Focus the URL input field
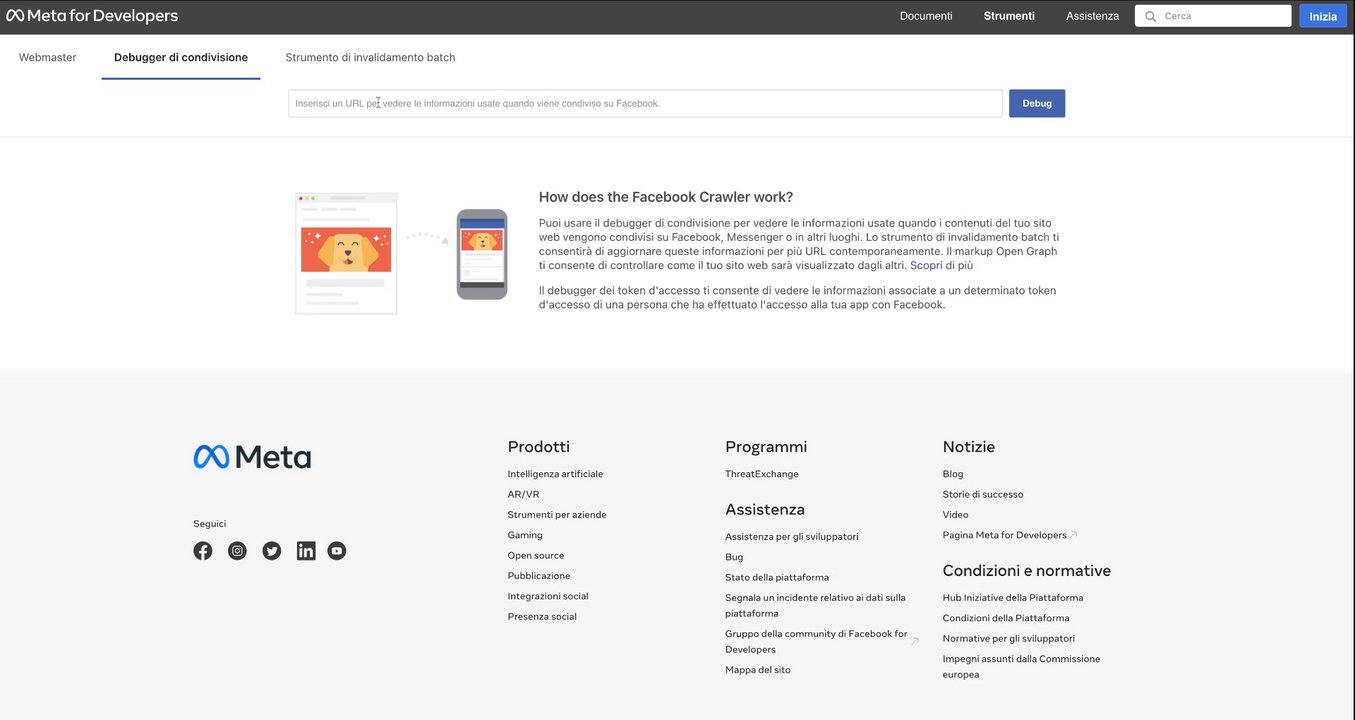Screen dimensions: 1355x720 point(645,103)
